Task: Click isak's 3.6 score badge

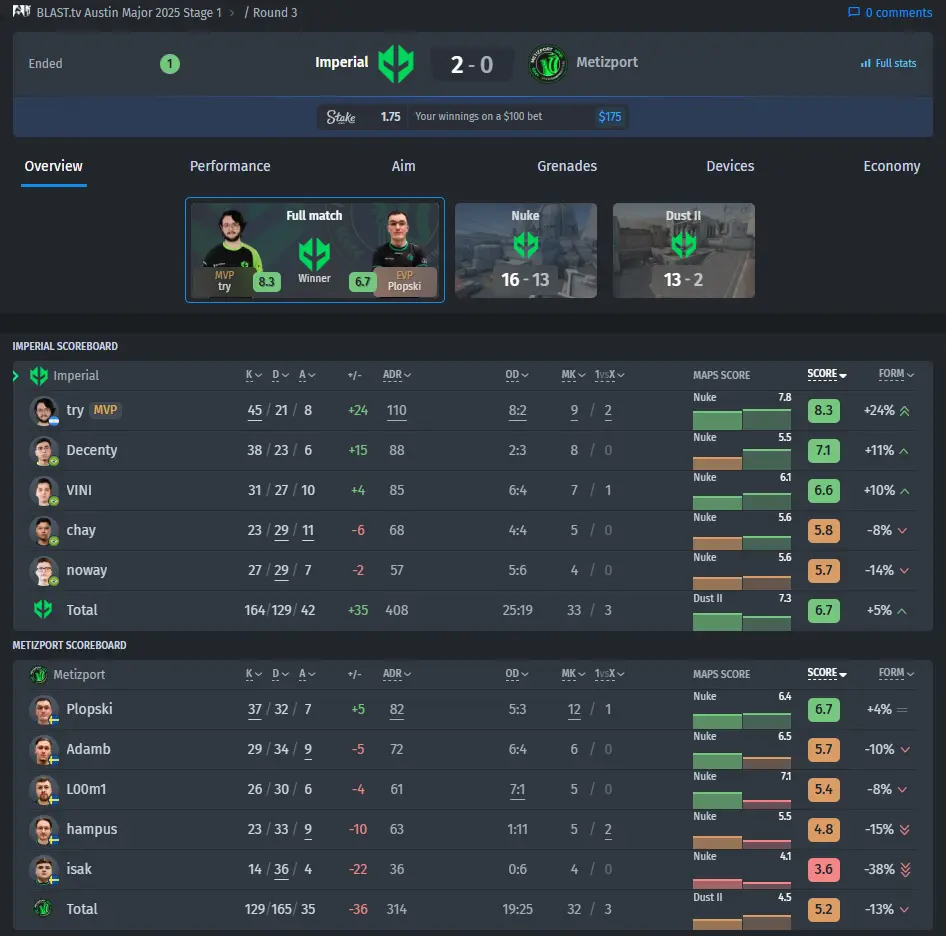Action: pyautogui.click(x=824, y=870)
